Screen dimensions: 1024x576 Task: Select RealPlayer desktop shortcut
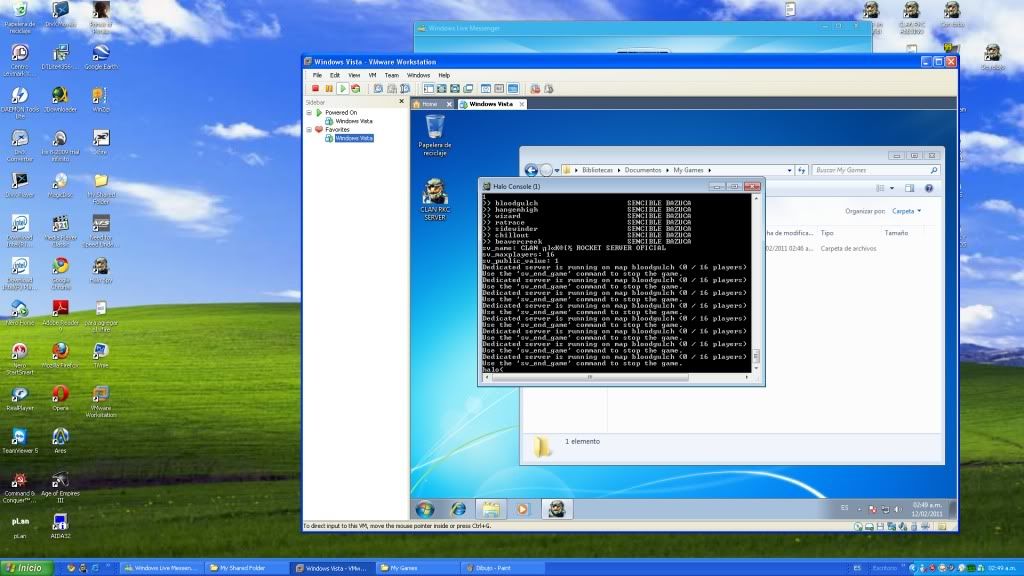pyautogui.click(x=20, y=398)
